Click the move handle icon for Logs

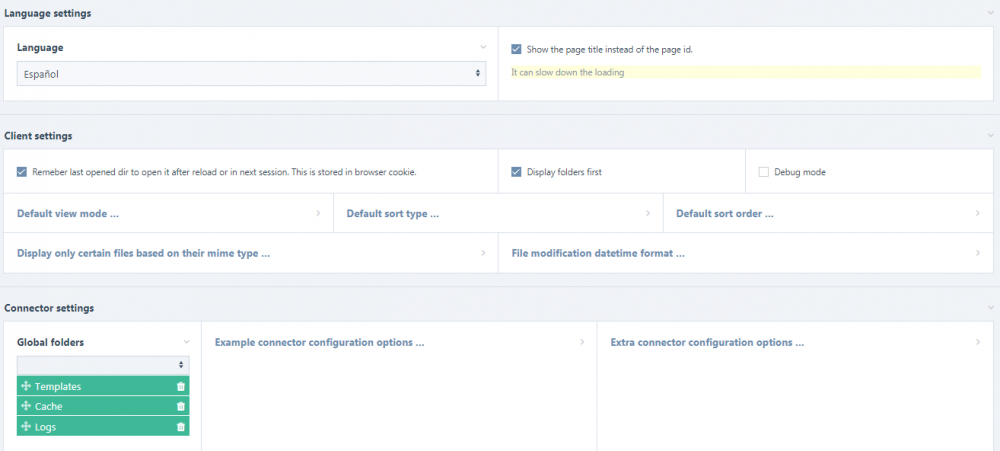[26, 427]
